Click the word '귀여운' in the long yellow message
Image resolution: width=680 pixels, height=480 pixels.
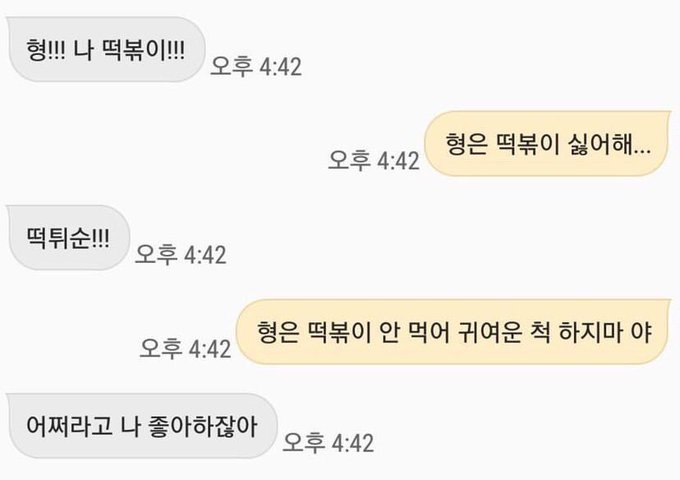489,332
